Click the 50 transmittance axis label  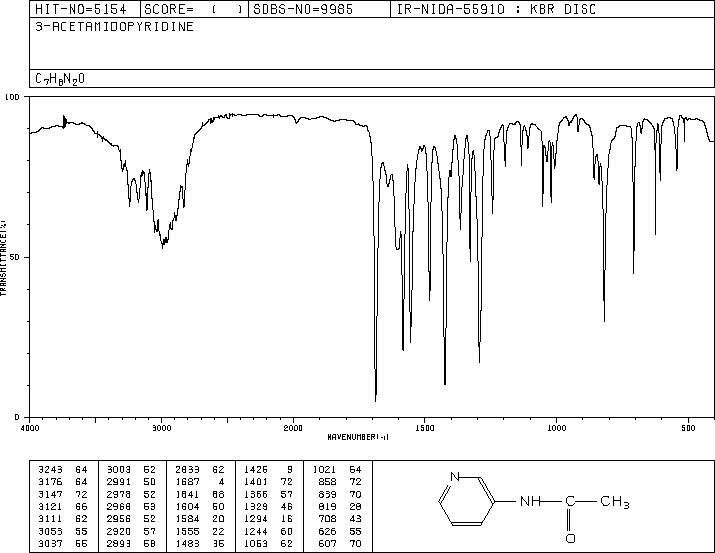[x=15, y=257]
